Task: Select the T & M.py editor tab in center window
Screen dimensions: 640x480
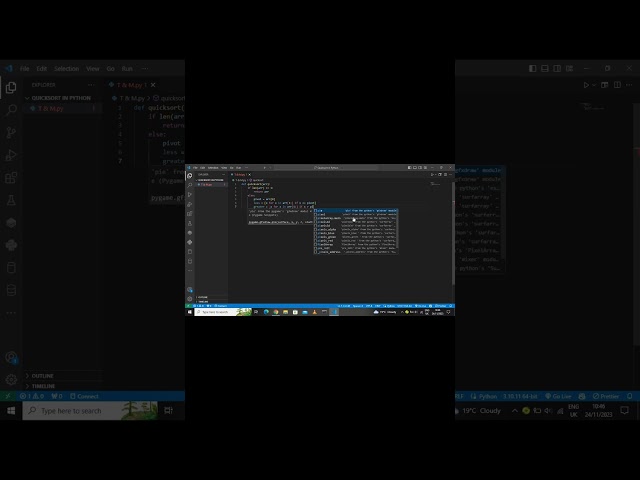Action: [239, 174]
